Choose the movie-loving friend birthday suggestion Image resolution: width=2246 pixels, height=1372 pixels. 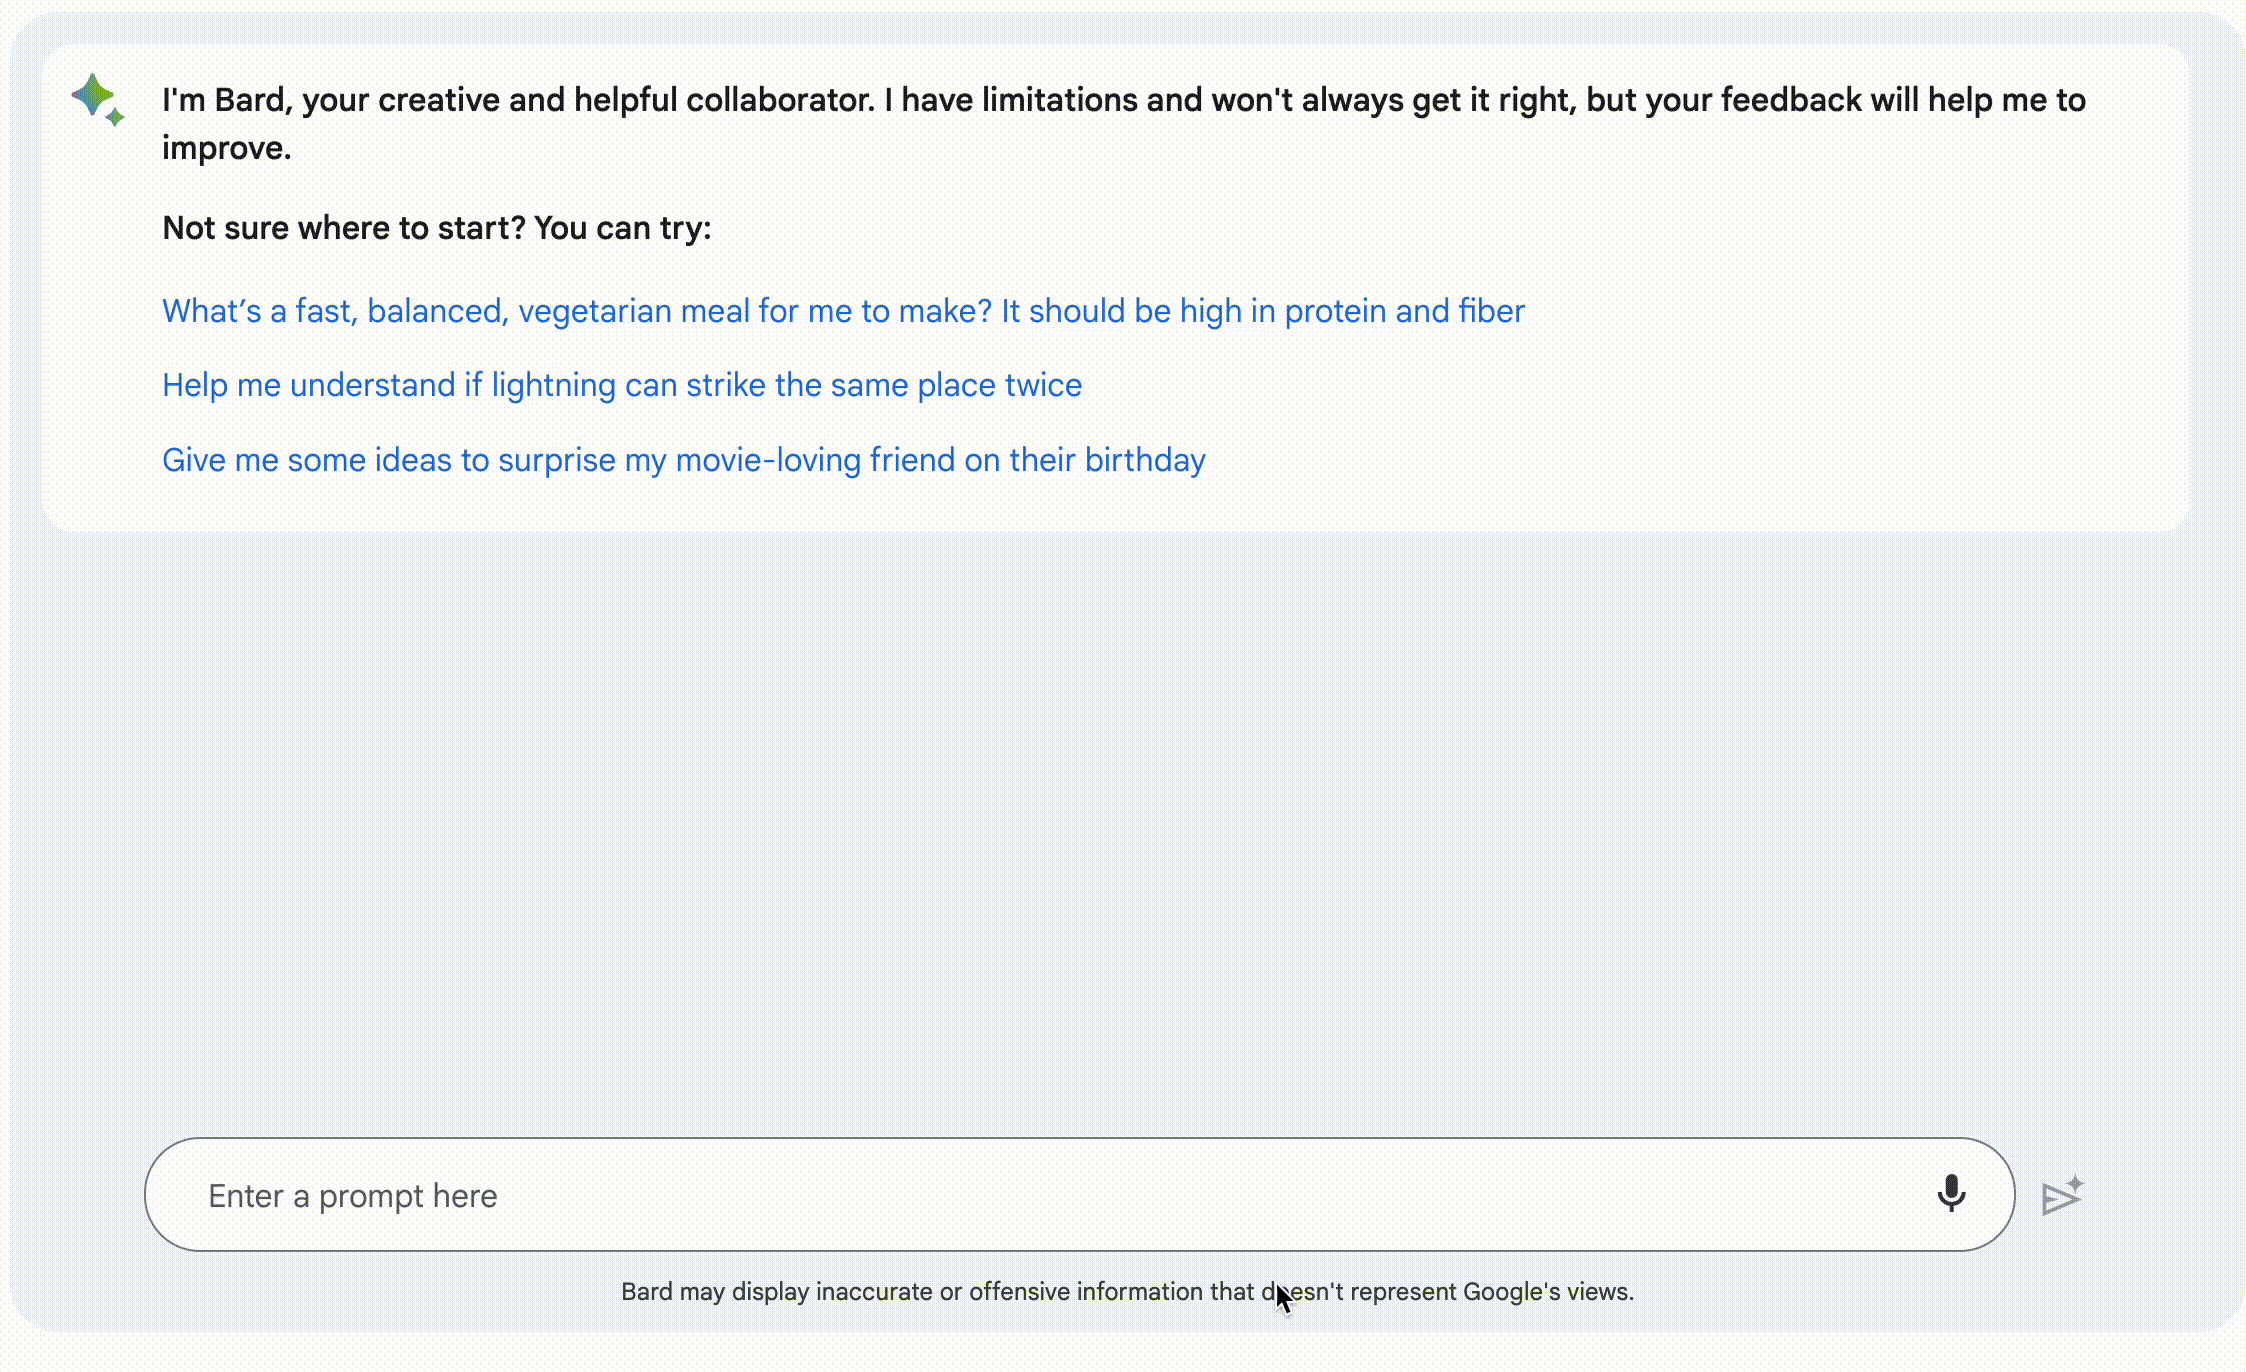click(683, 460)
